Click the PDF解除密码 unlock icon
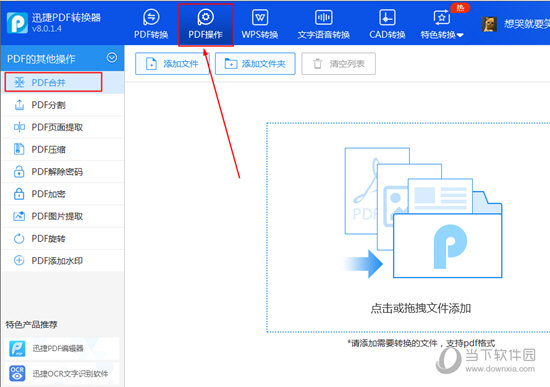The width and height of the screenshot is (550, 387). coord(19,172)
